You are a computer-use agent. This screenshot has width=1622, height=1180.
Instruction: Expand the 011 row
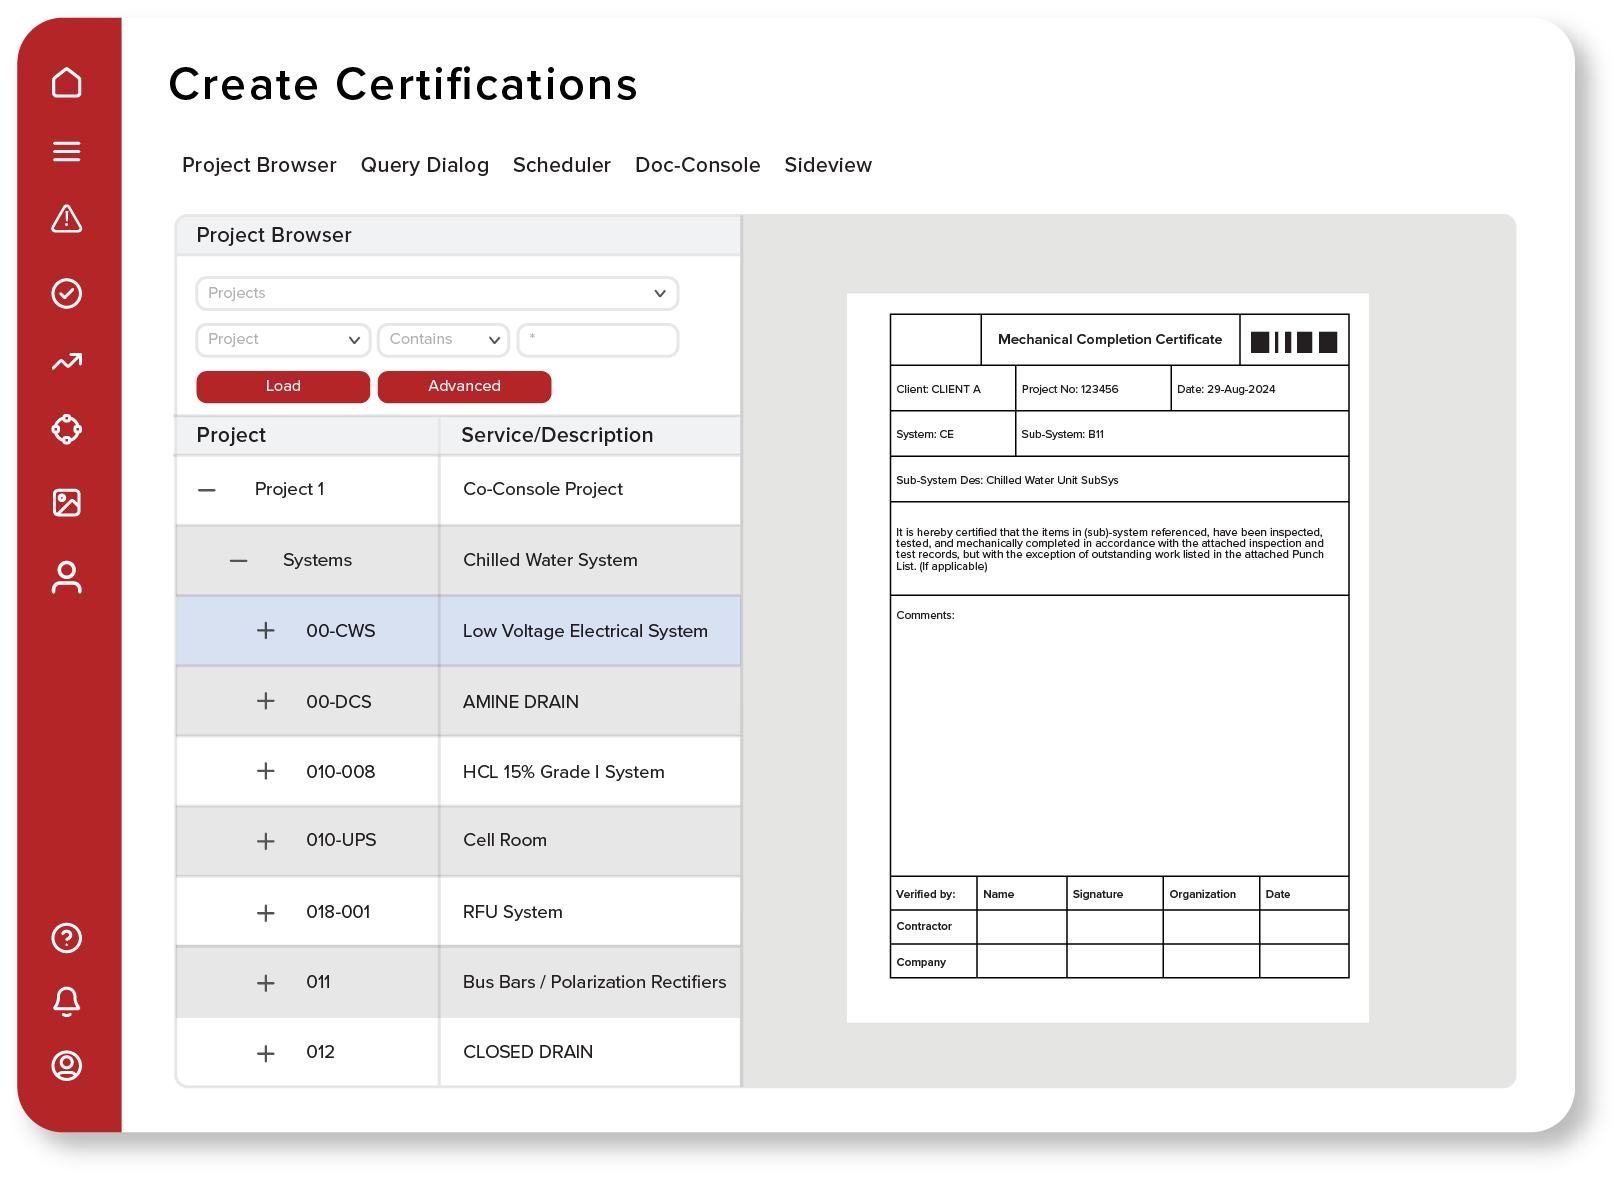pos(266,983)
